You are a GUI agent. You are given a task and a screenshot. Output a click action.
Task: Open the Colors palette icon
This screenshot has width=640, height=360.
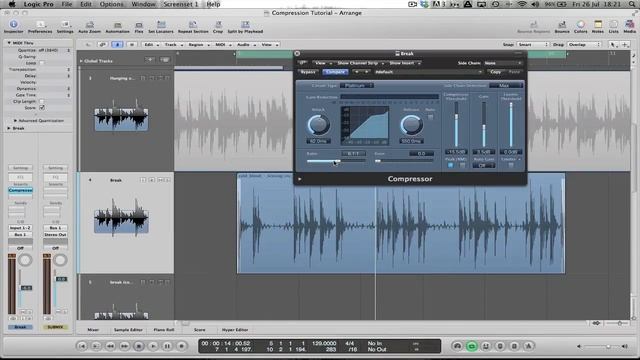click(x=580, y=27)
